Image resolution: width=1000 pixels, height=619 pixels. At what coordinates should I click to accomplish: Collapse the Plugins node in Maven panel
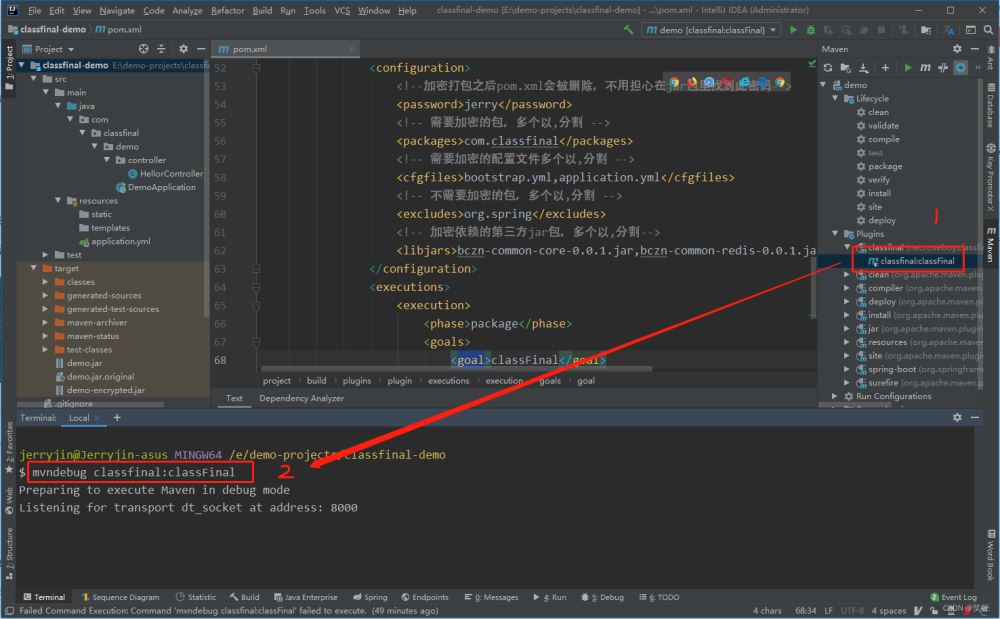click(x=835, y=234)
